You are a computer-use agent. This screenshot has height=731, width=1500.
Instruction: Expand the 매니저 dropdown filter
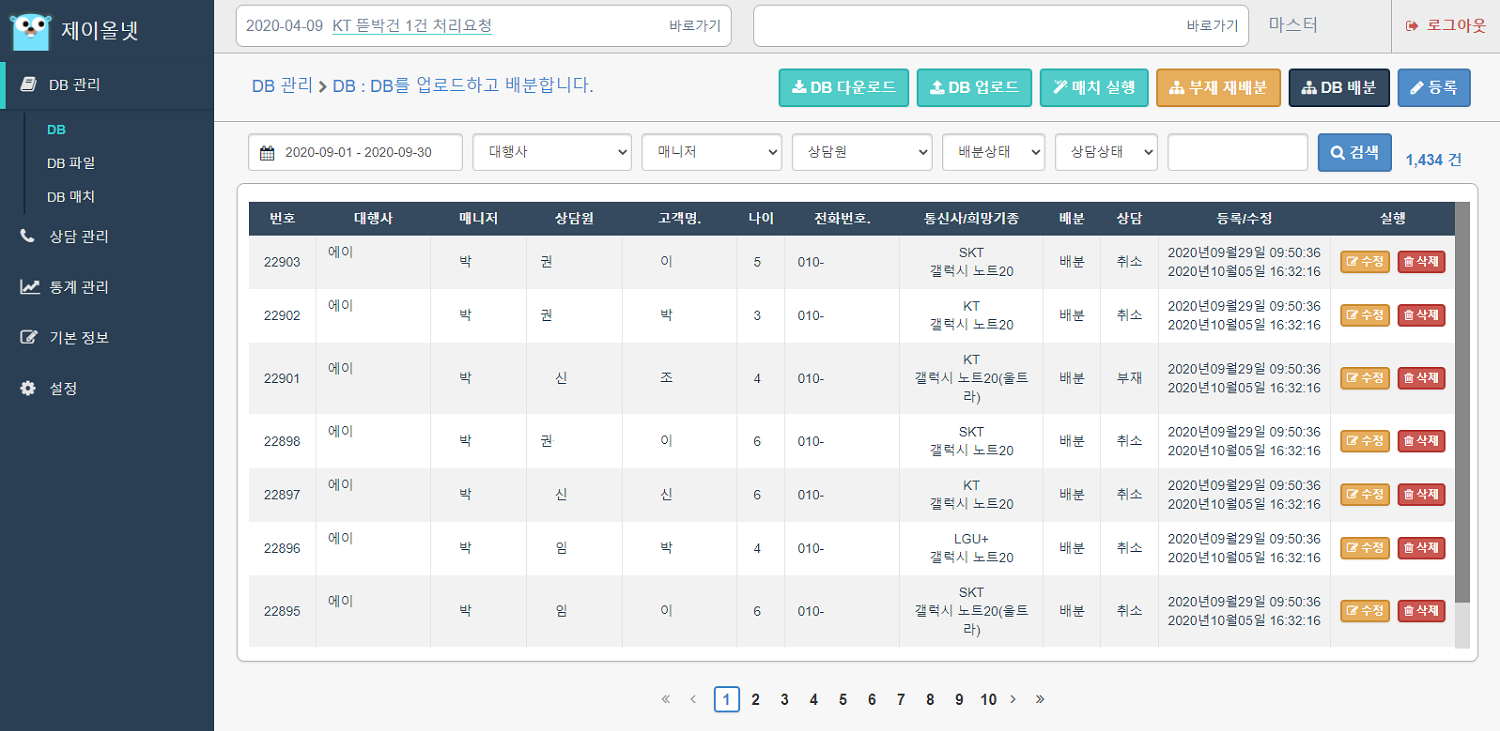pyautogui.click(x=712, y=152)
